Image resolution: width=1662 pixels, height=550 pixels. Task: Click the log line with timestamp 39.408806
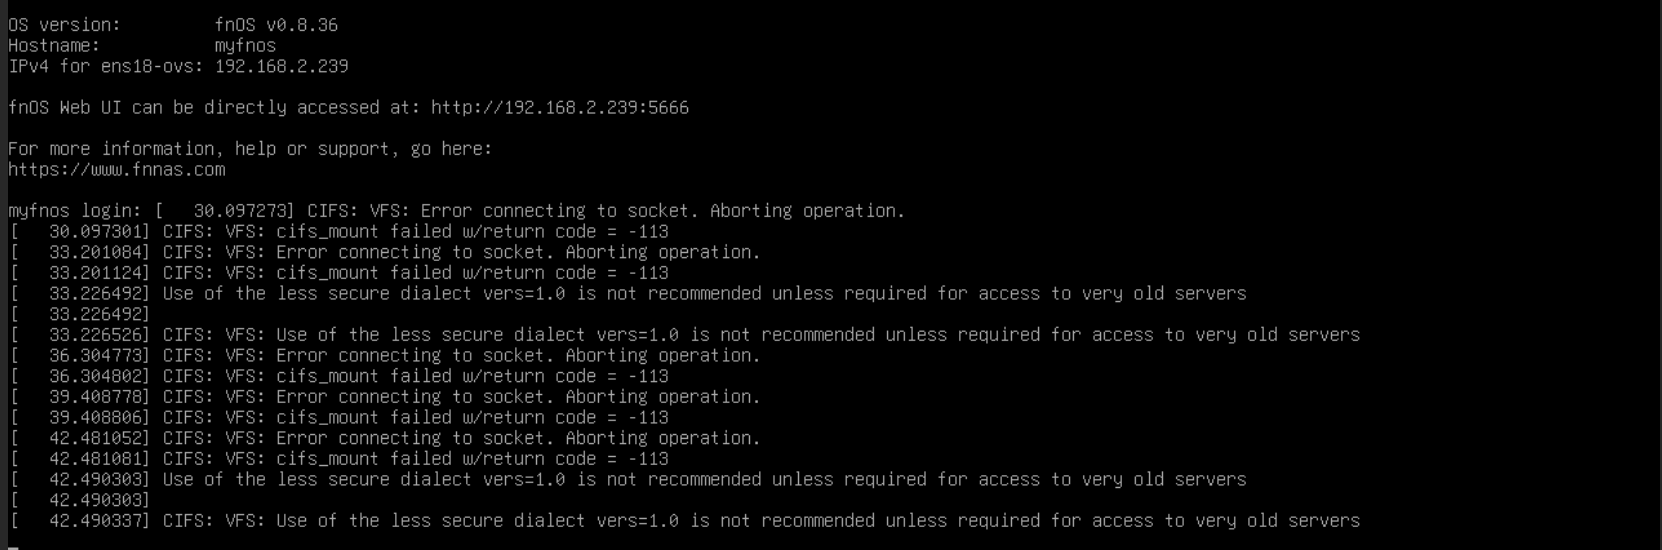339,418
